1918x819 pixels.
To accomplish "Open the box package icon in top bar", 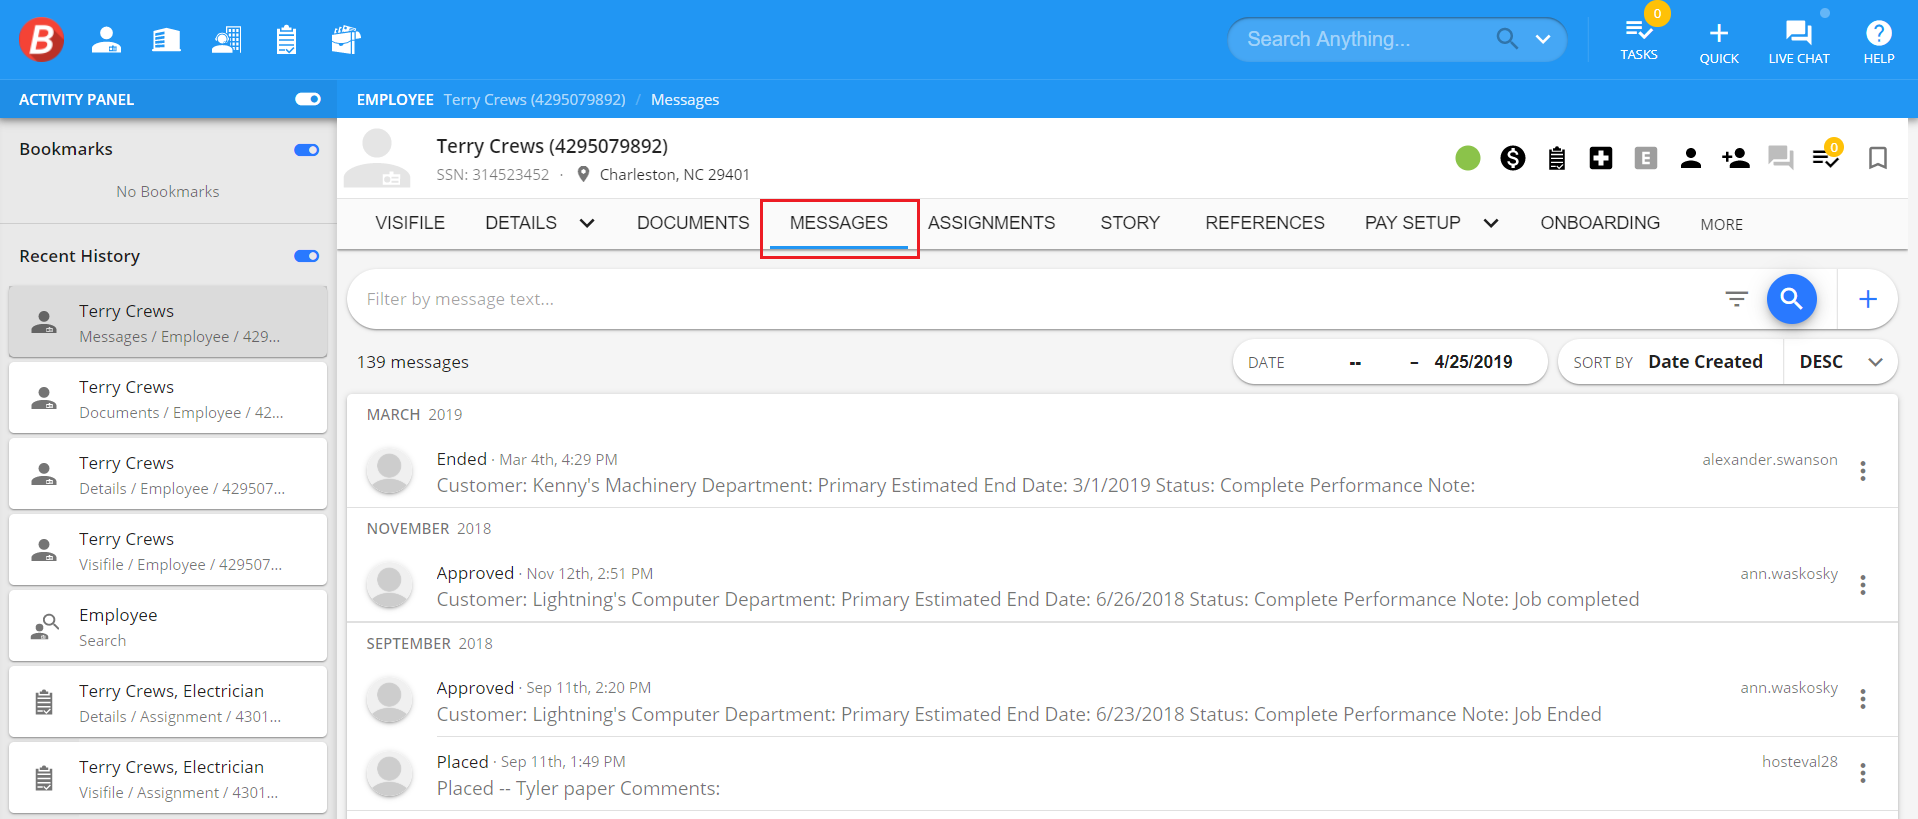I will click(346, 39).
